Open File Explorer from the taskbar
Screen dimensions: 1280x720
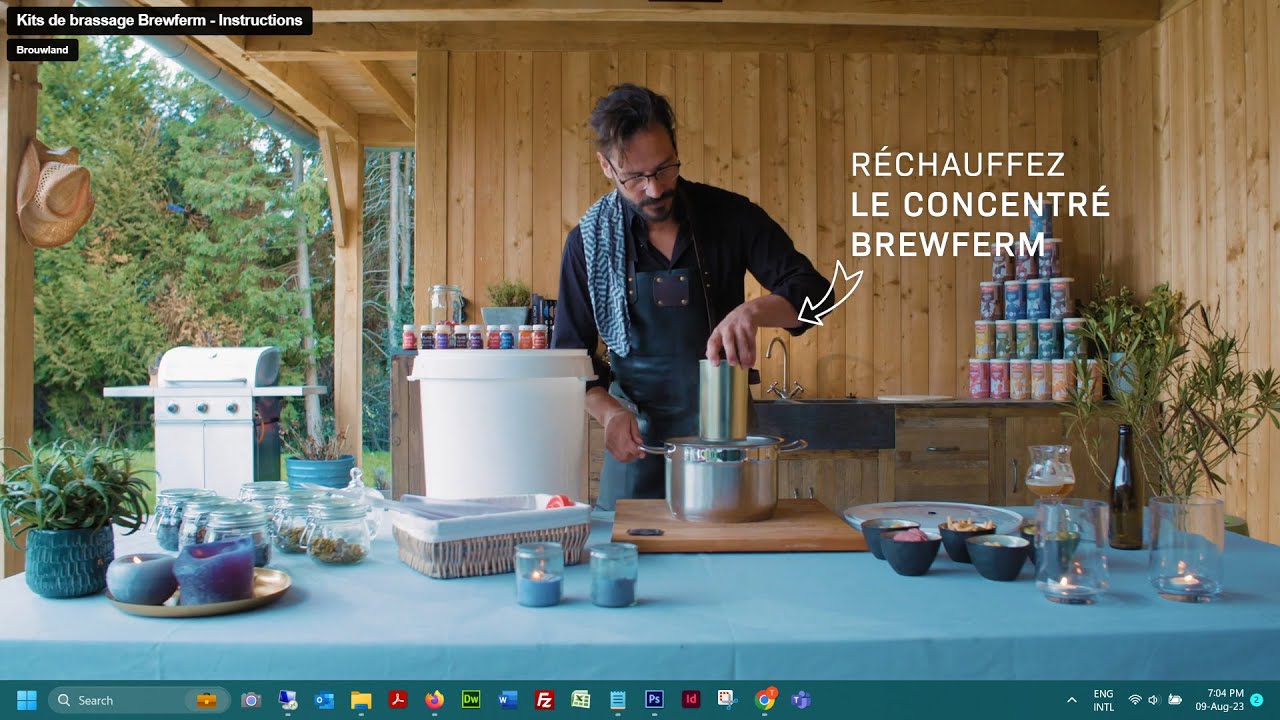pyautogui.click(x=361, y=700)
